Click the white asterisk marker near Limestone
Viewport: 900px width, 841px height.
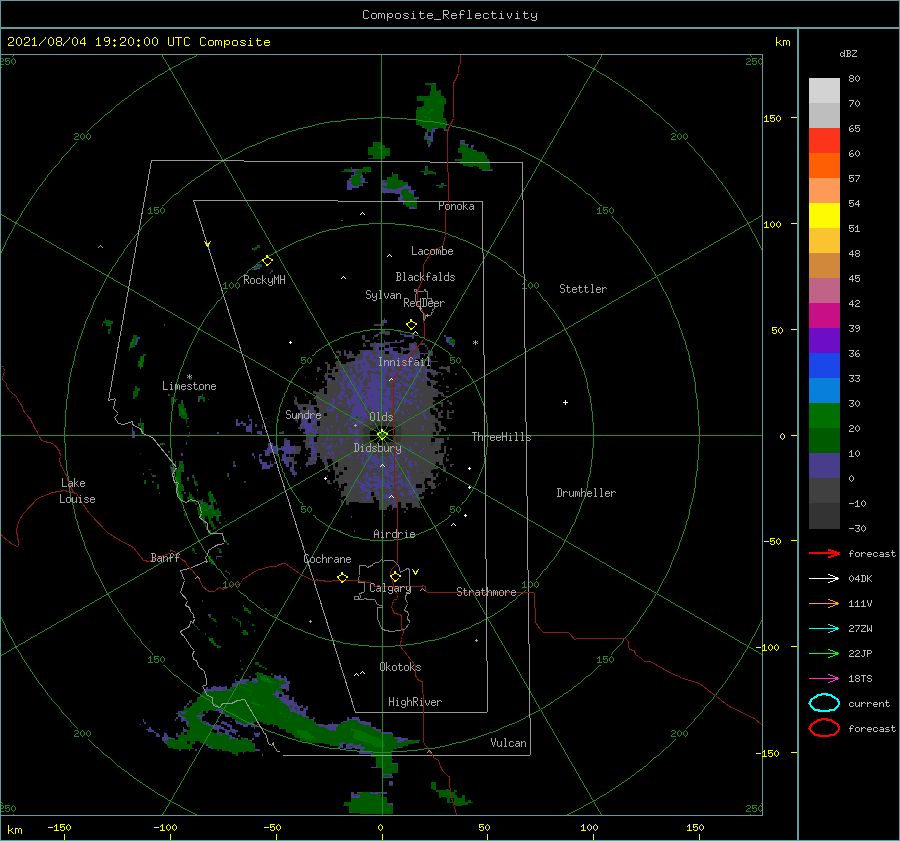click(x=189, y=377)
